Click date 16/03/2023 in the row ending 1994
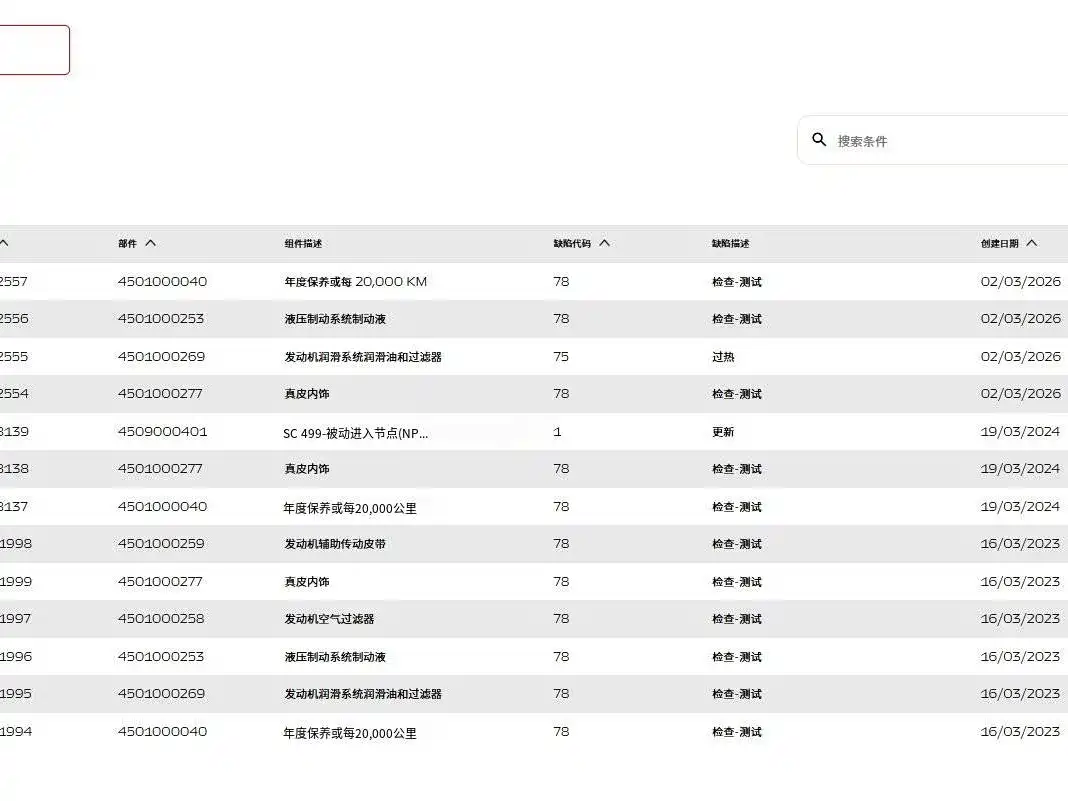The image size is (1068, 801). (x=1020, y=732)
